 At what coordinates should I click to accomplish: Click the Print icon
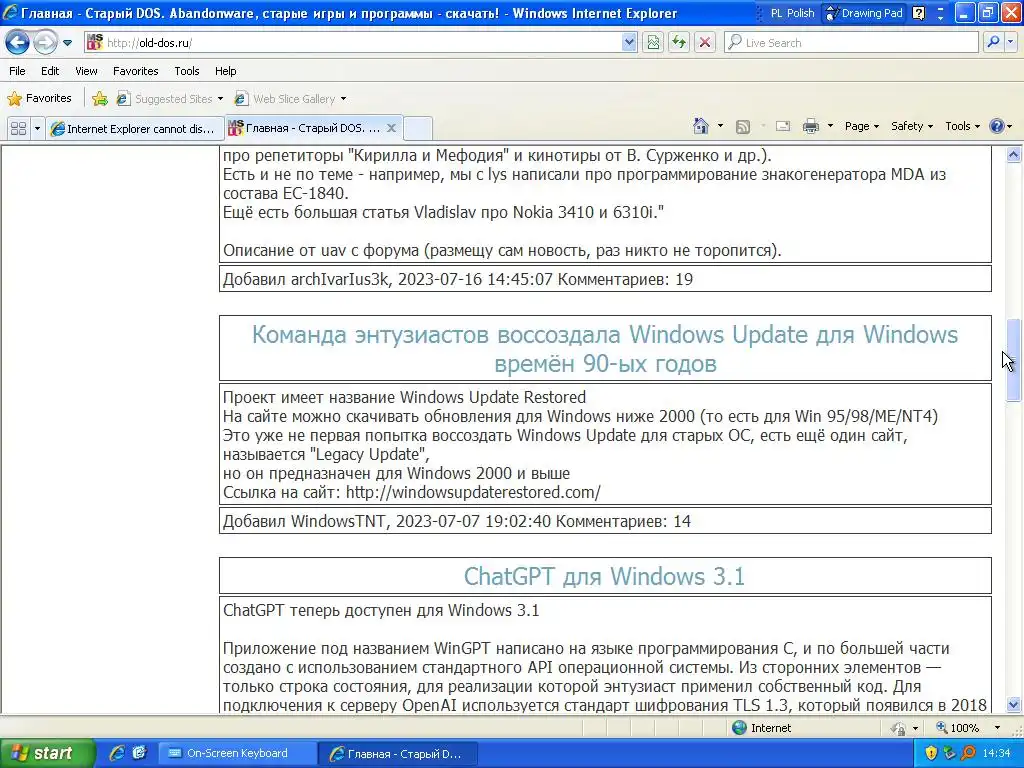tap(810, 127)
